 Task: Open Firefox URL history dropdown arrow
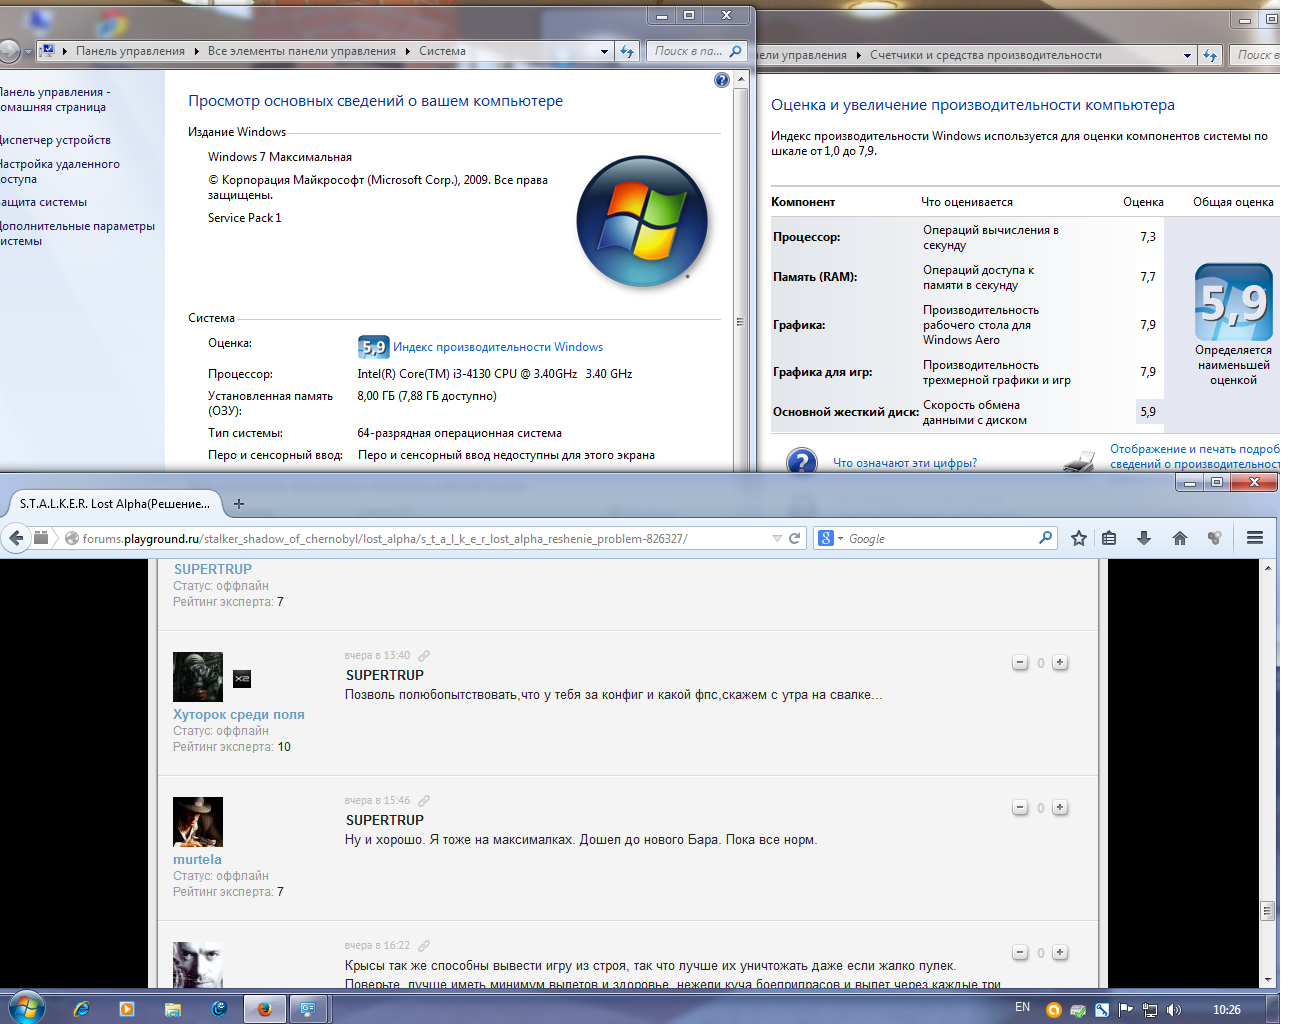coord(777,538)
